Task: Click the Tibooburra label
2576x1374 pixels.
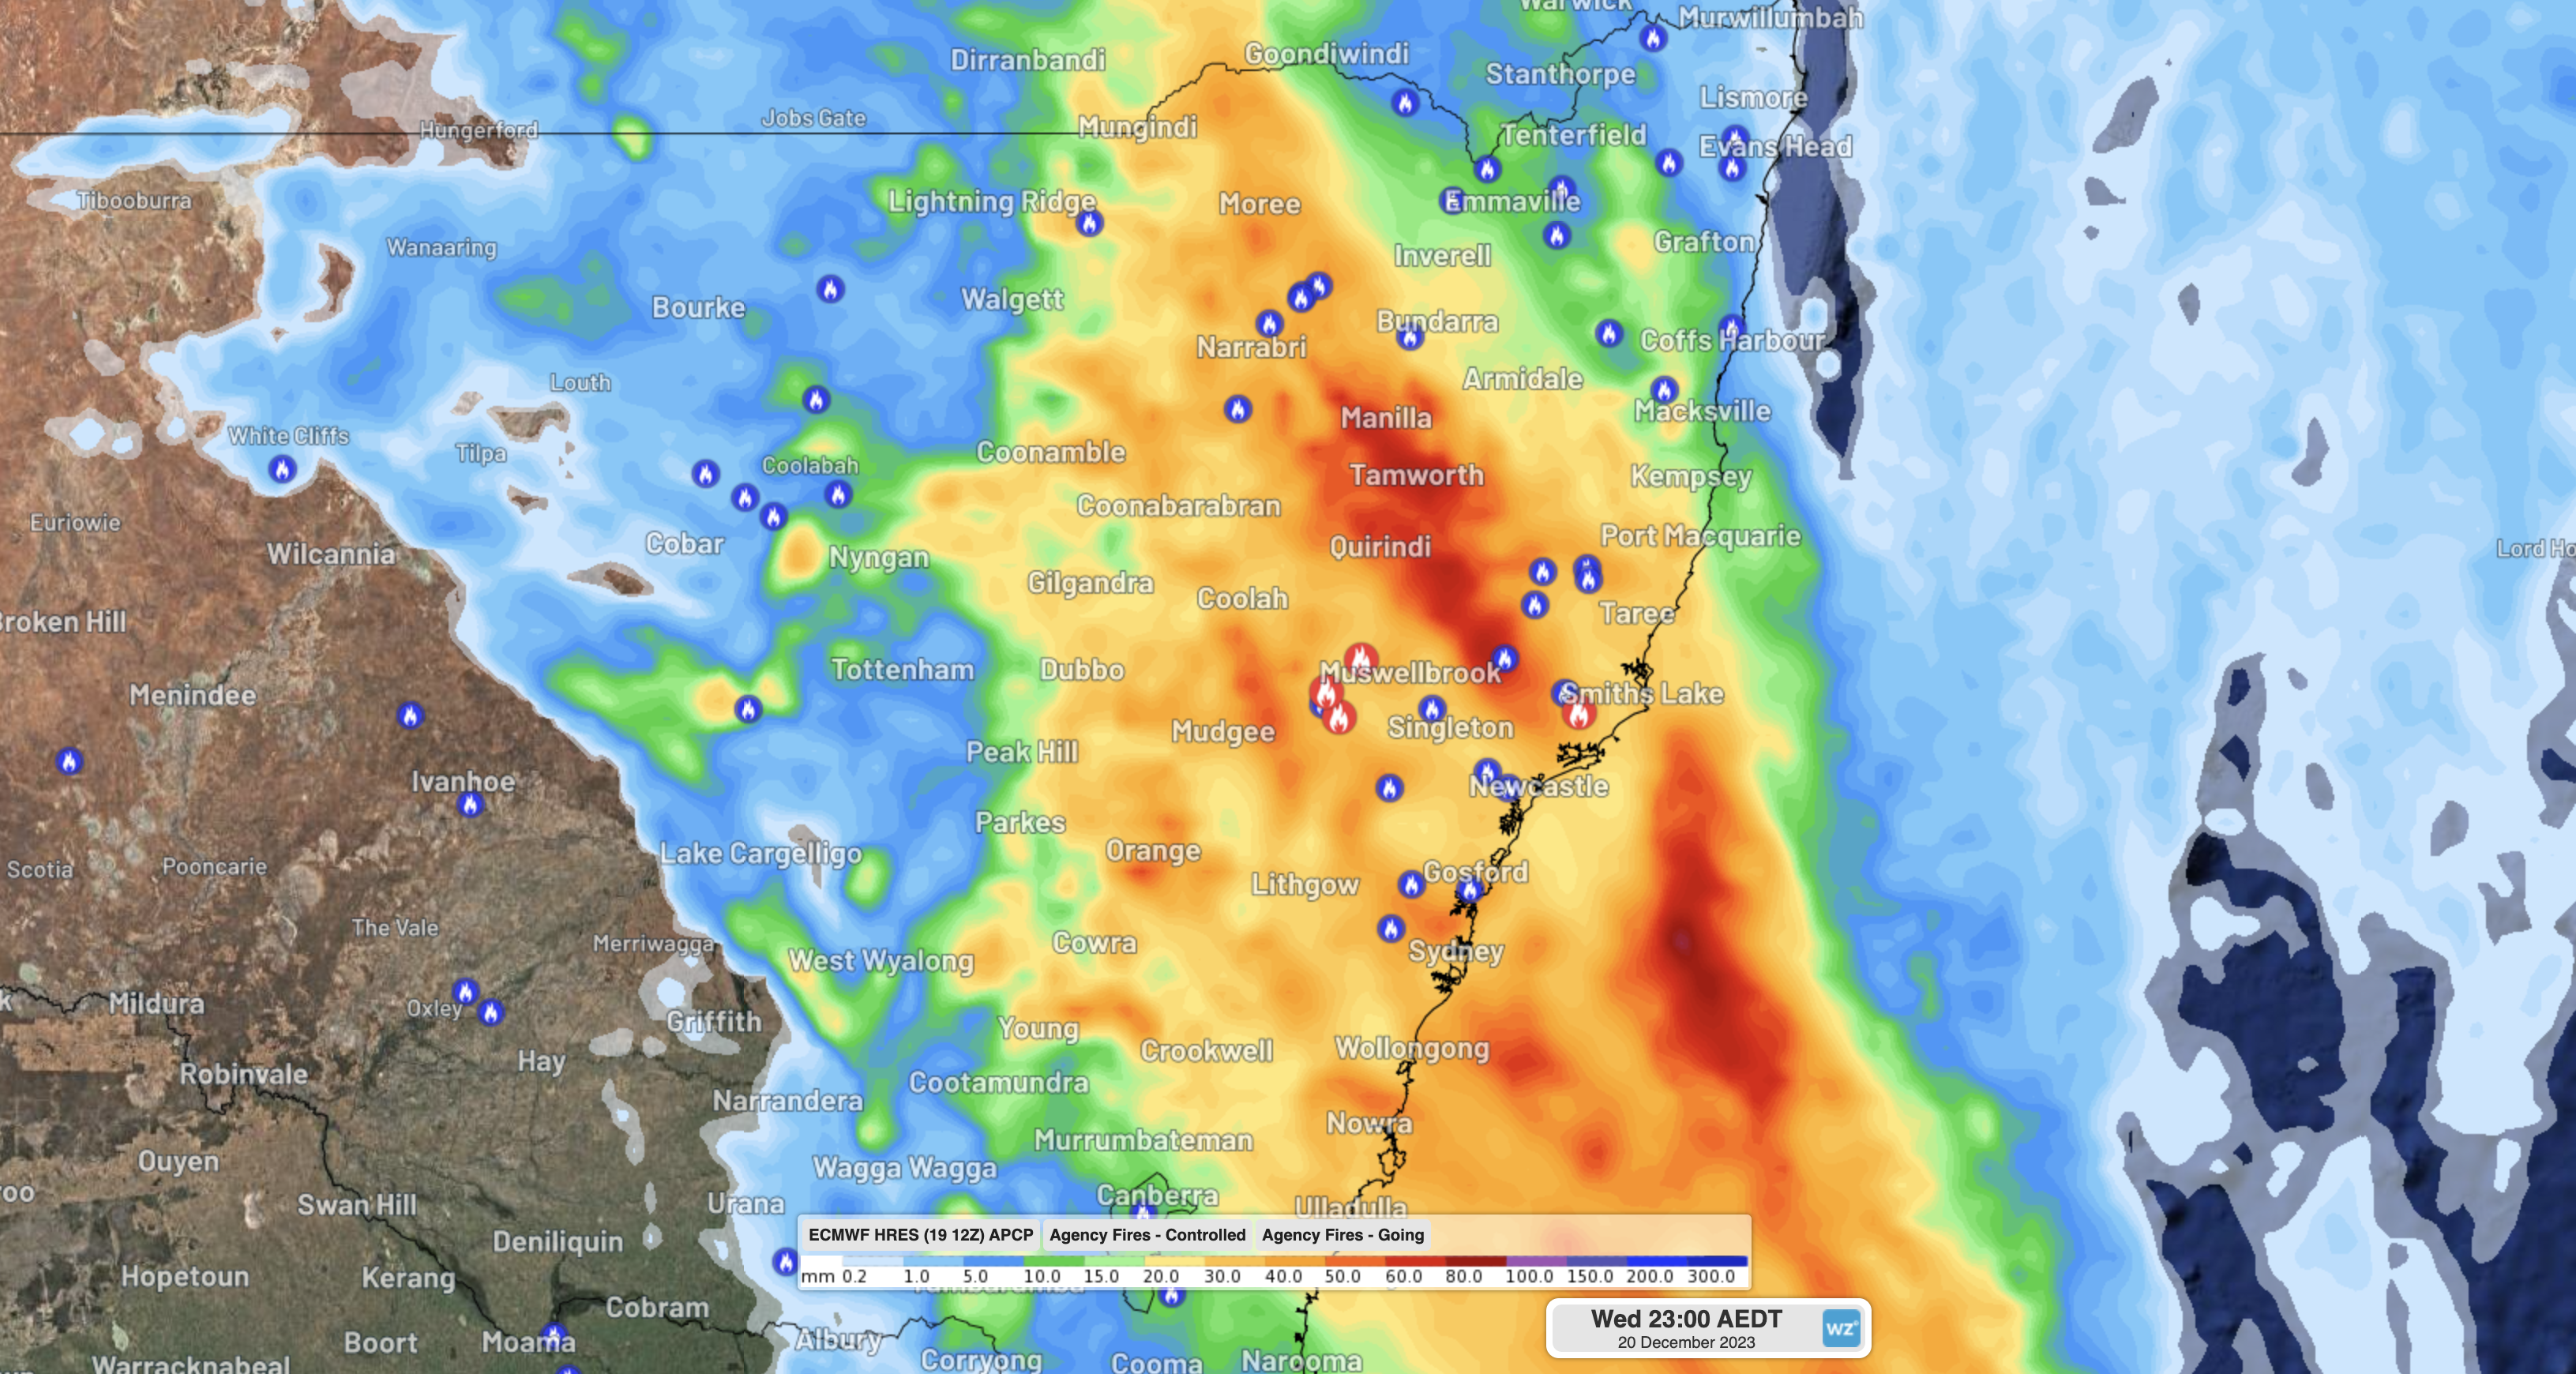Action: tap(135, 201)
